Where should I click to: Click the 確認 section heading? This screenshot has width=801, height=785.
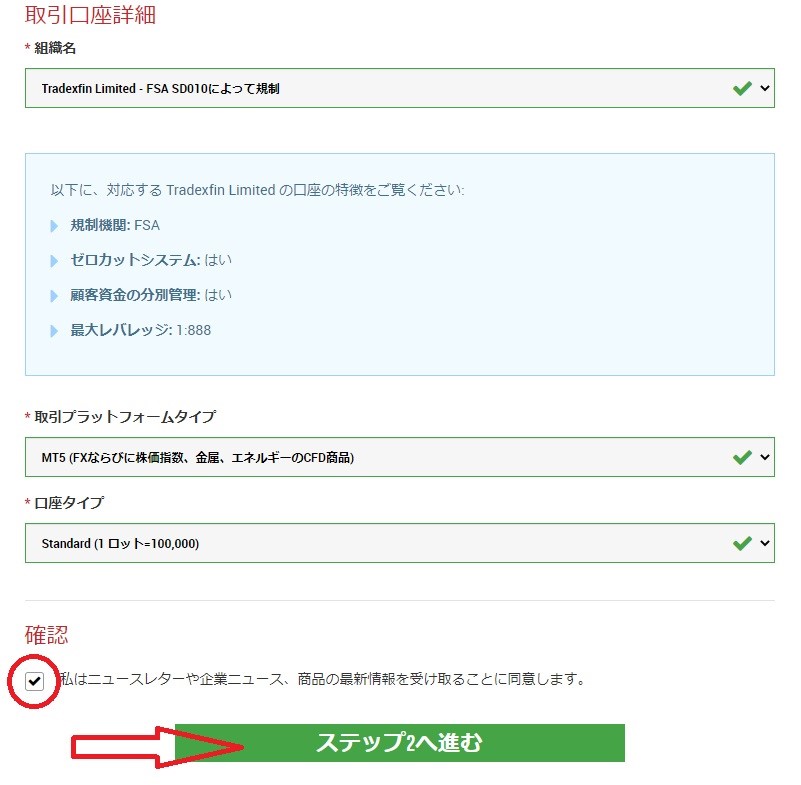coord(46,634)
